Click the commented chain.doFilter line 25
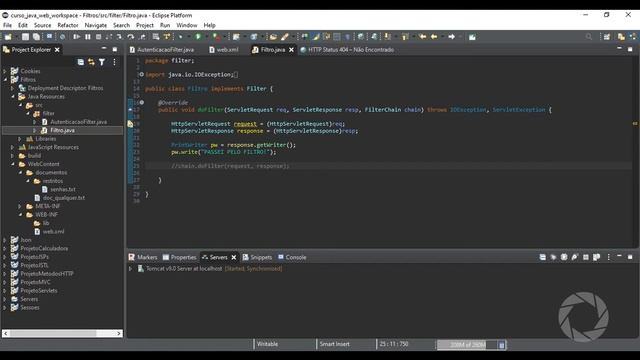Viewport: 640px width, 360px height. tap(230, 166)
